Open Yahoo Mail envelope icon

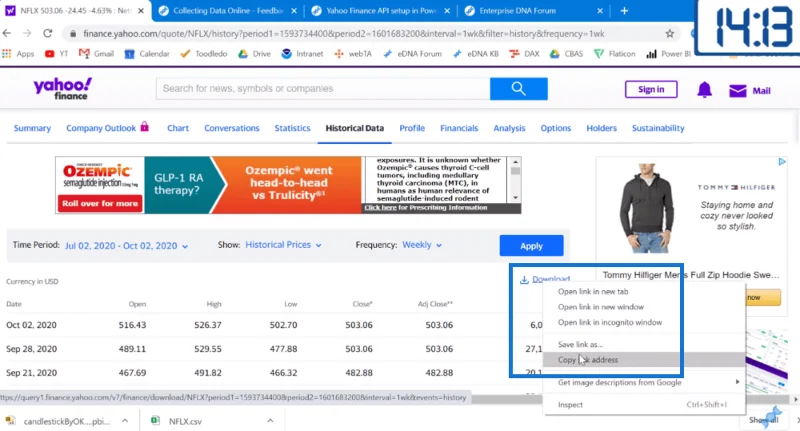tap(738, 91)
